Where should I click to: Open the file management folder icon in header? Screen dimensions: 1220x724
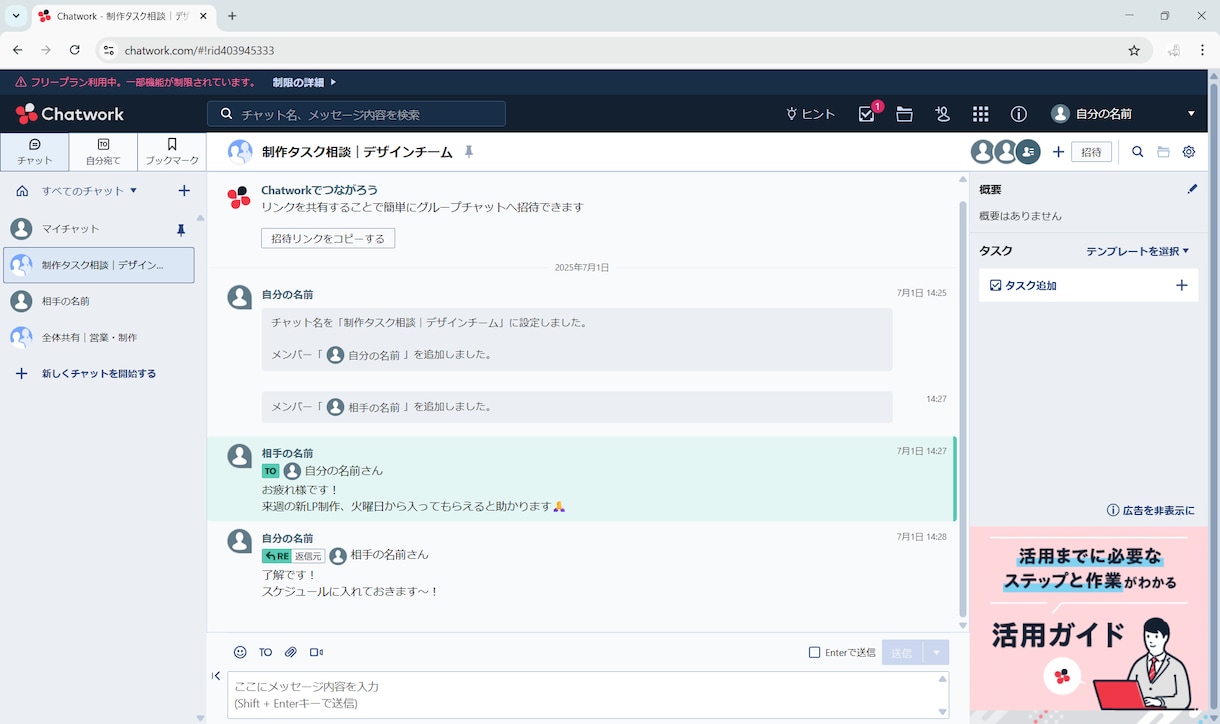click(904, 114)
